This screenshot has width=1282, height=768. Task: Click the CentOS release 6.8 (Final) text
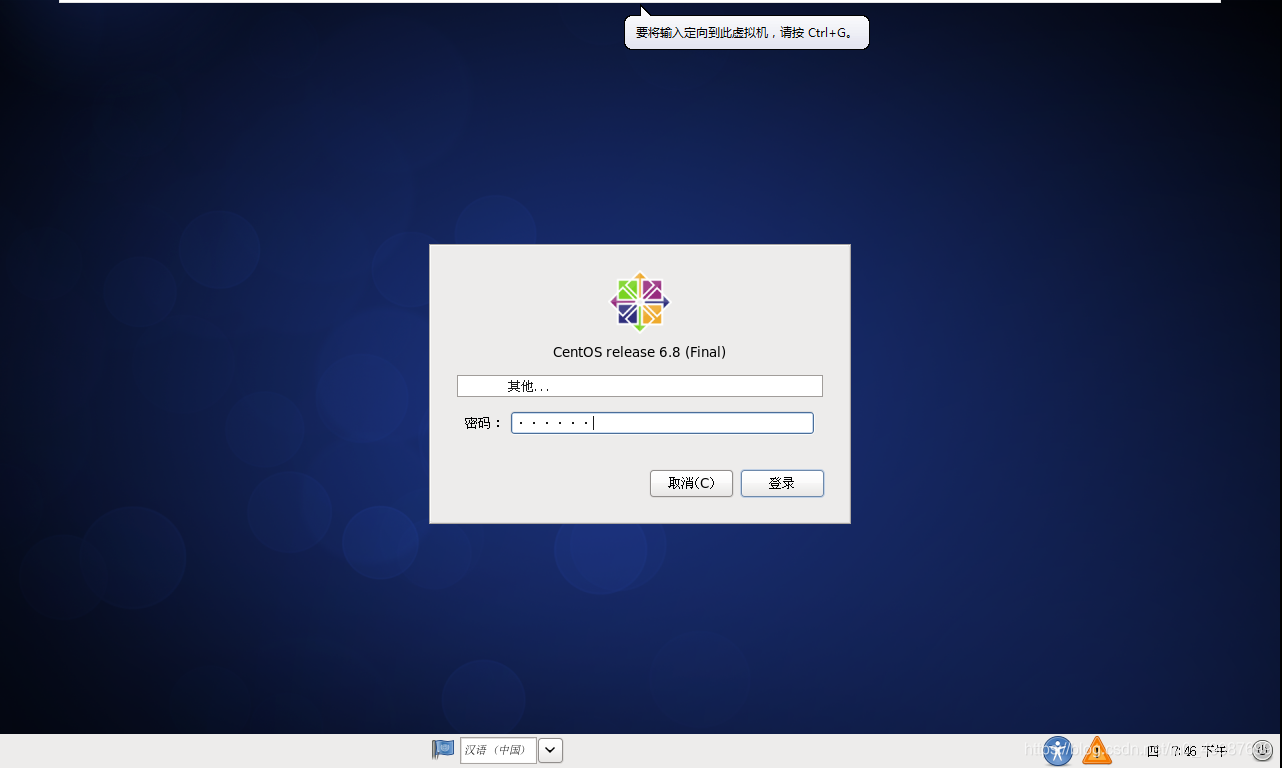pyautogui.click(x=640, y=352)
